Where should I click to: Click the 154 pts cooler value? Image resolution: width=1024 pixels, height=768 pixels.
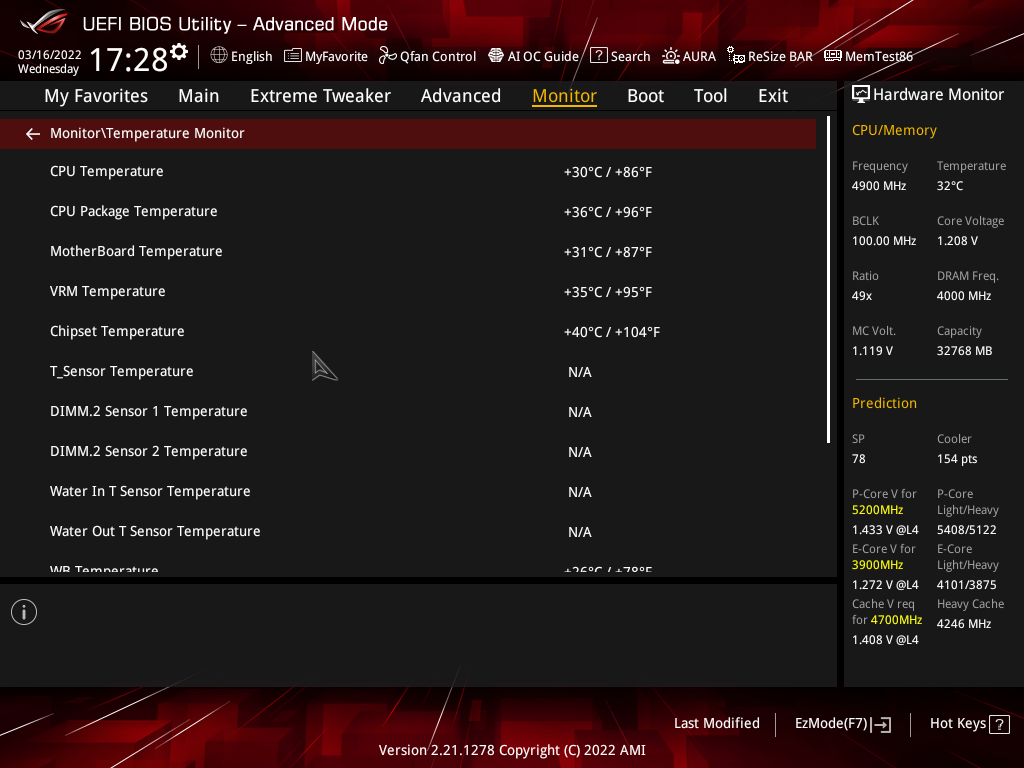(957, 459)
